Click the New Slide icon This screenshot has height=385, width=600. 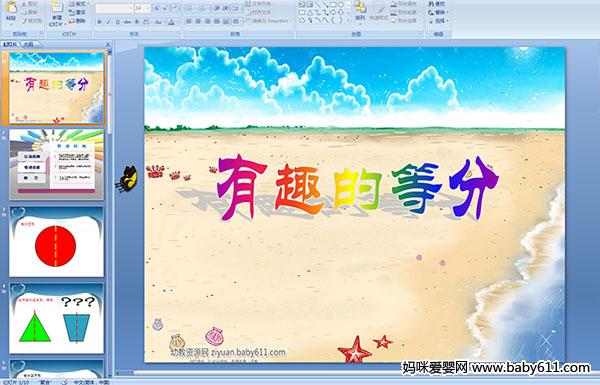(57, 8)
